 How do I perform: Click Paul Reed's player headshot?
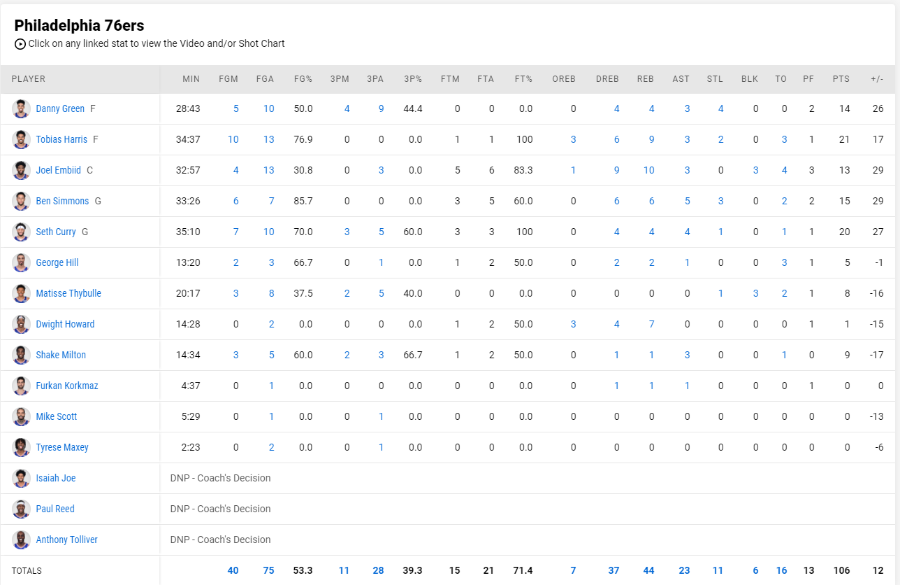coord(21,509)
